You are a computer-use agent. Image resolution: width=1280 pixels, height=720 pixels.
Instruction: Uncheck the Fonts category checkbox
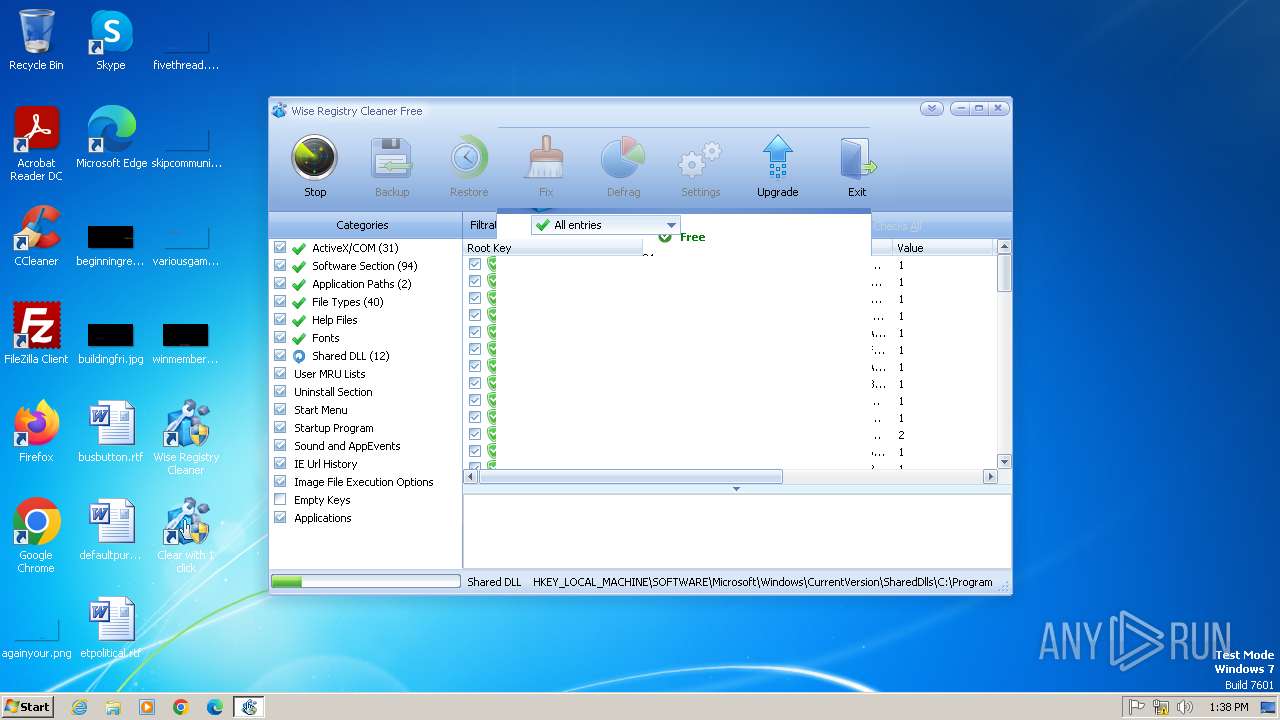tap(280, 338)
